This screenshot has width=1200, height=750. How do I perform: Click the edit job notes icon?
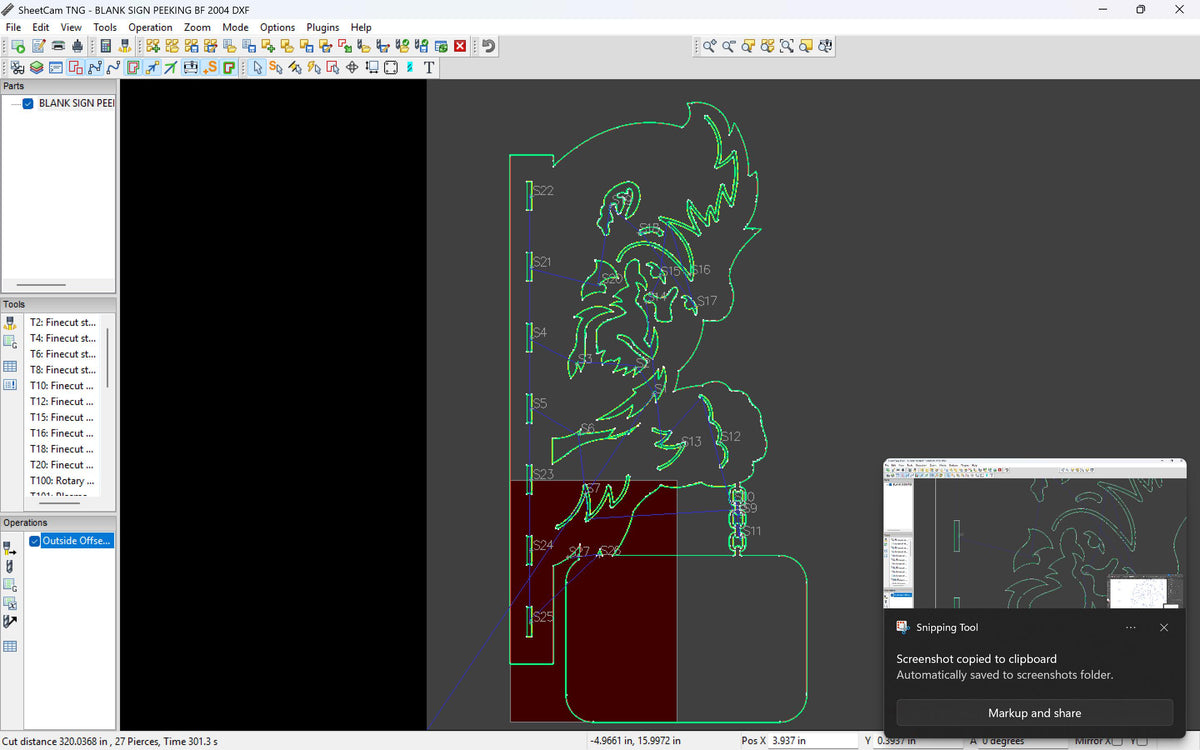point(38,46)
